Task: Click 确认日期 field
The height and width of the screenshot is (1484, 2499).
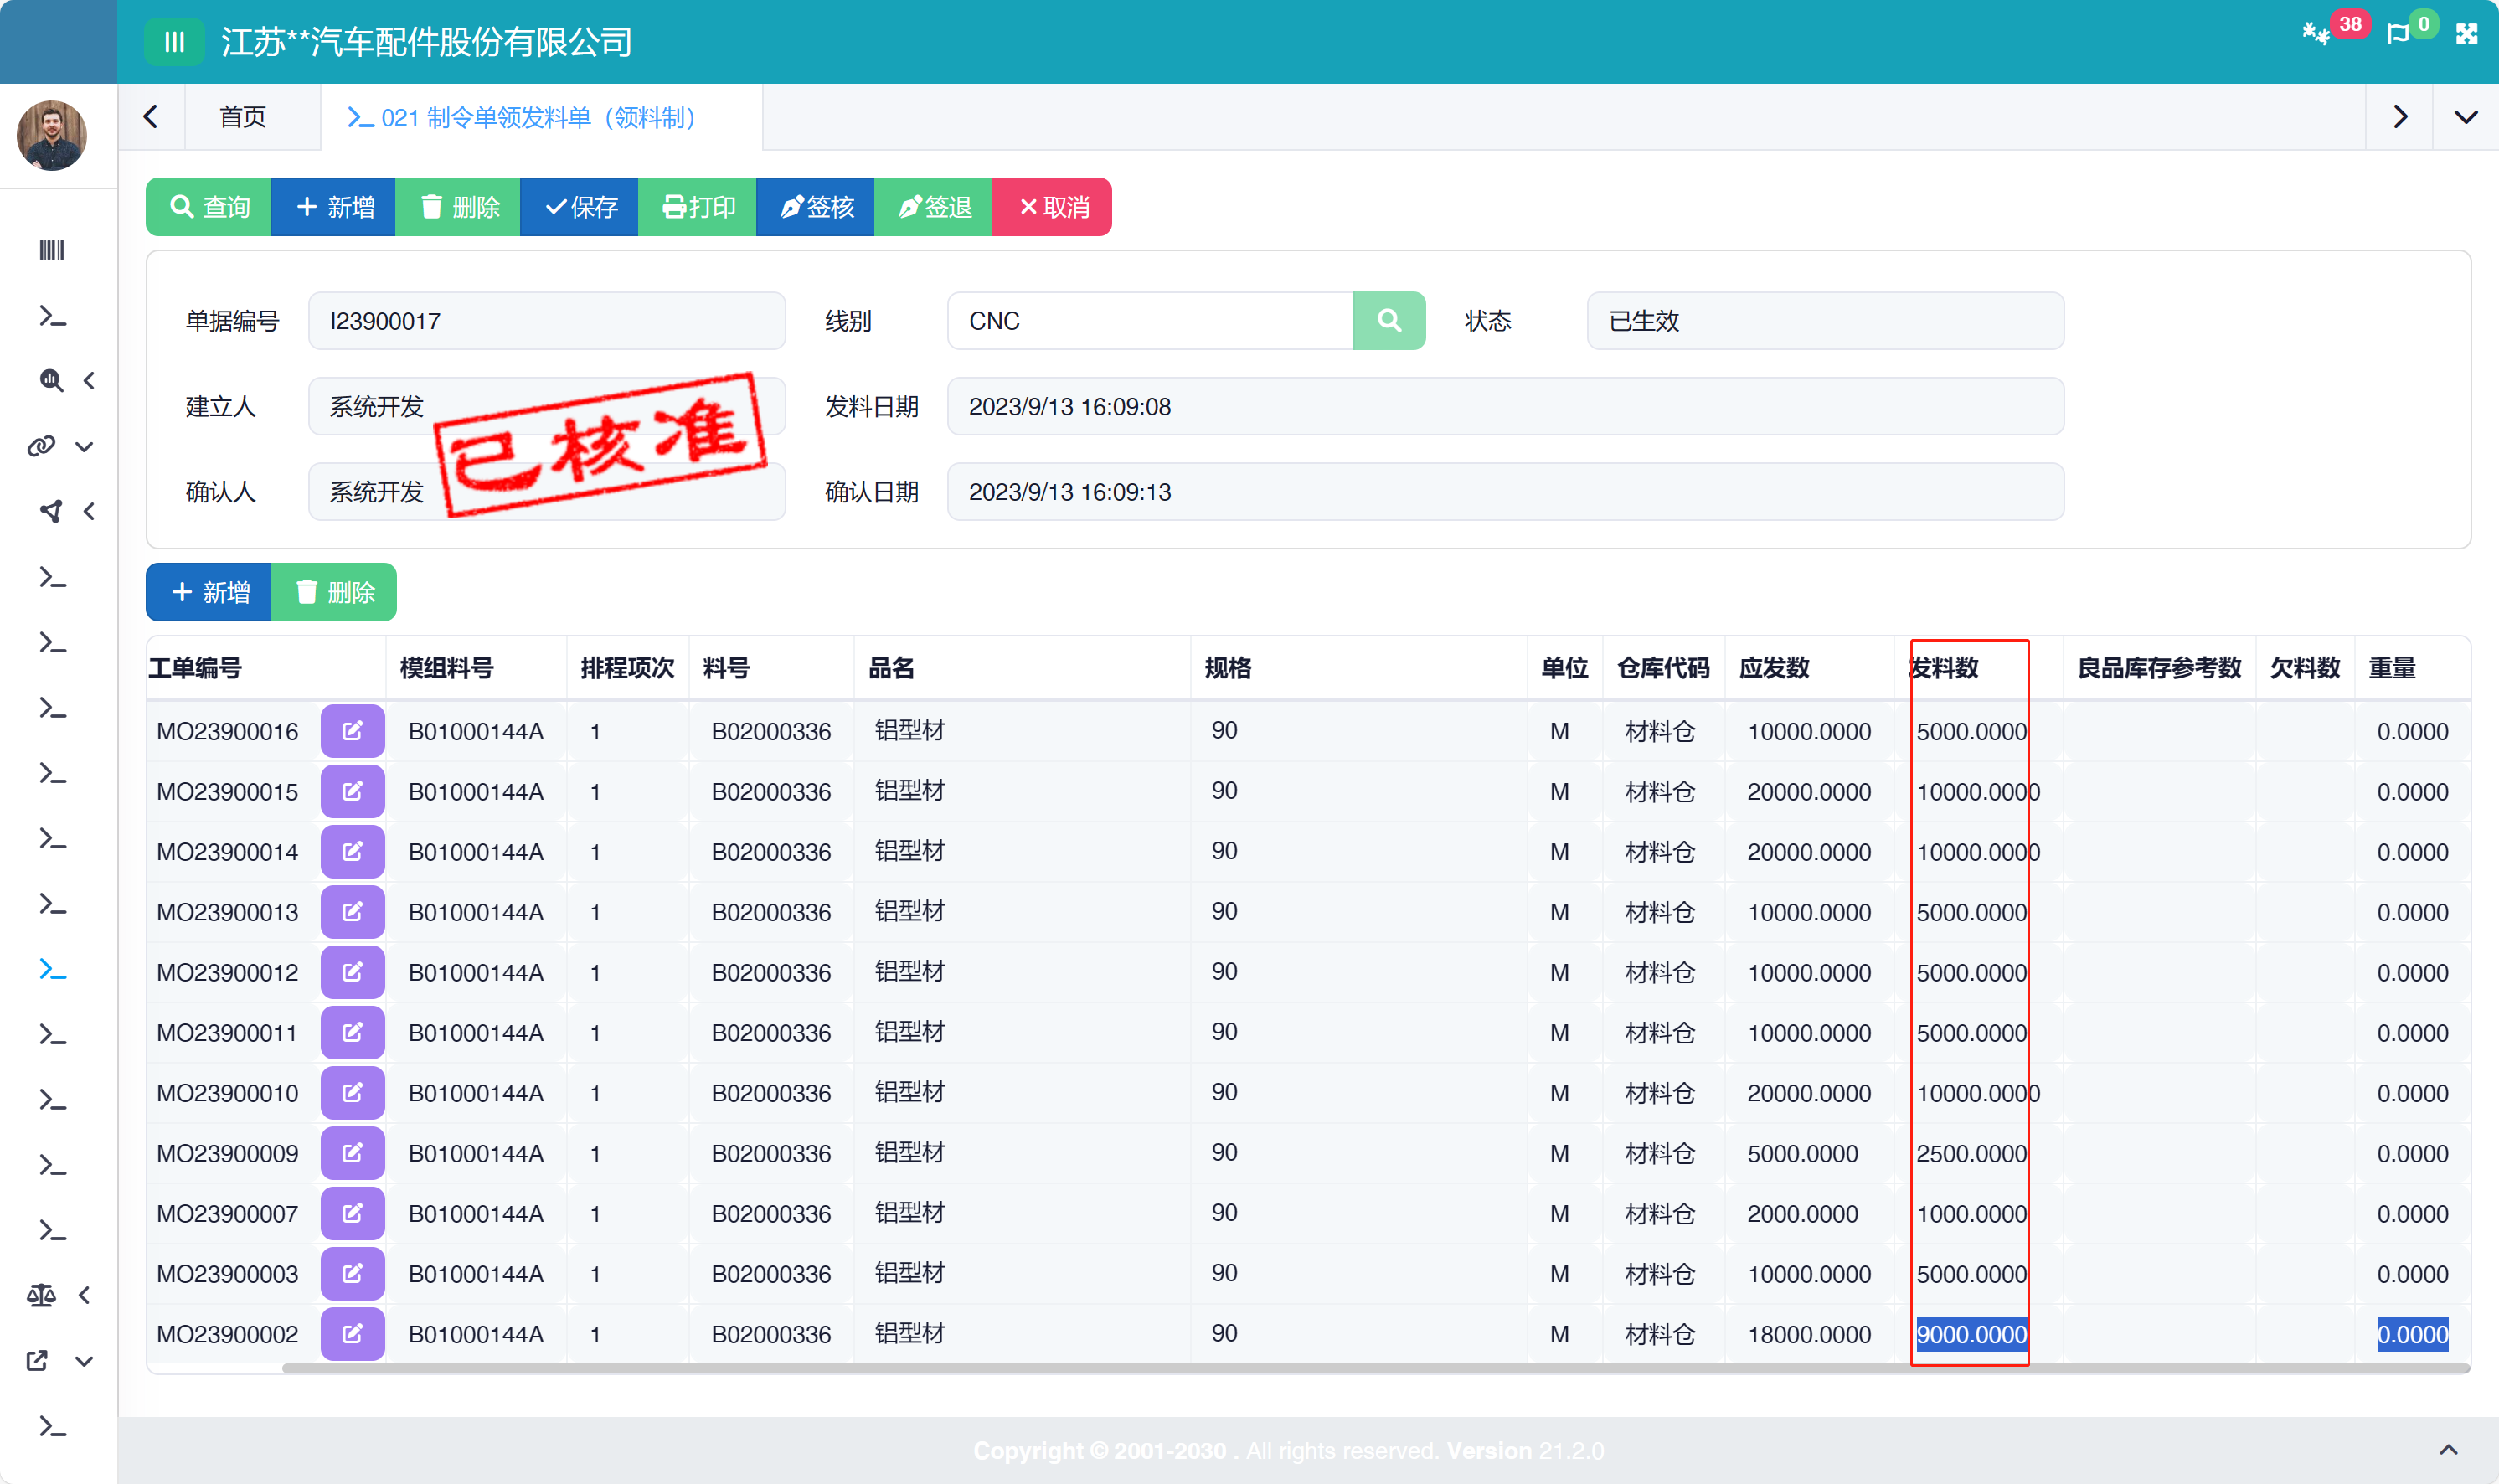Action: click(1505, 491)
